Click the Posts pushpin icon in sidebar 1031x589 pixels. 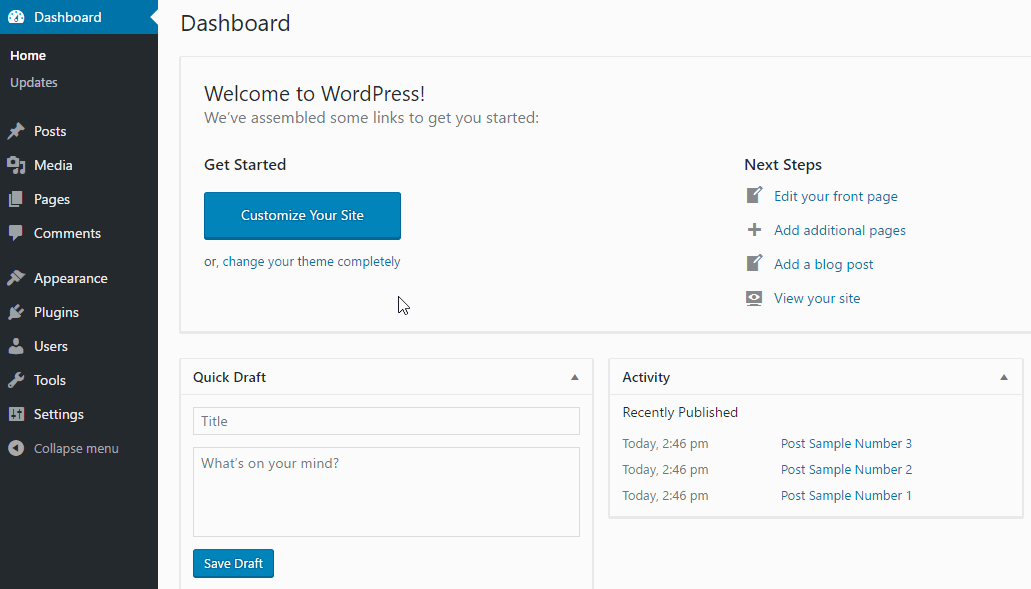(16, 131)
